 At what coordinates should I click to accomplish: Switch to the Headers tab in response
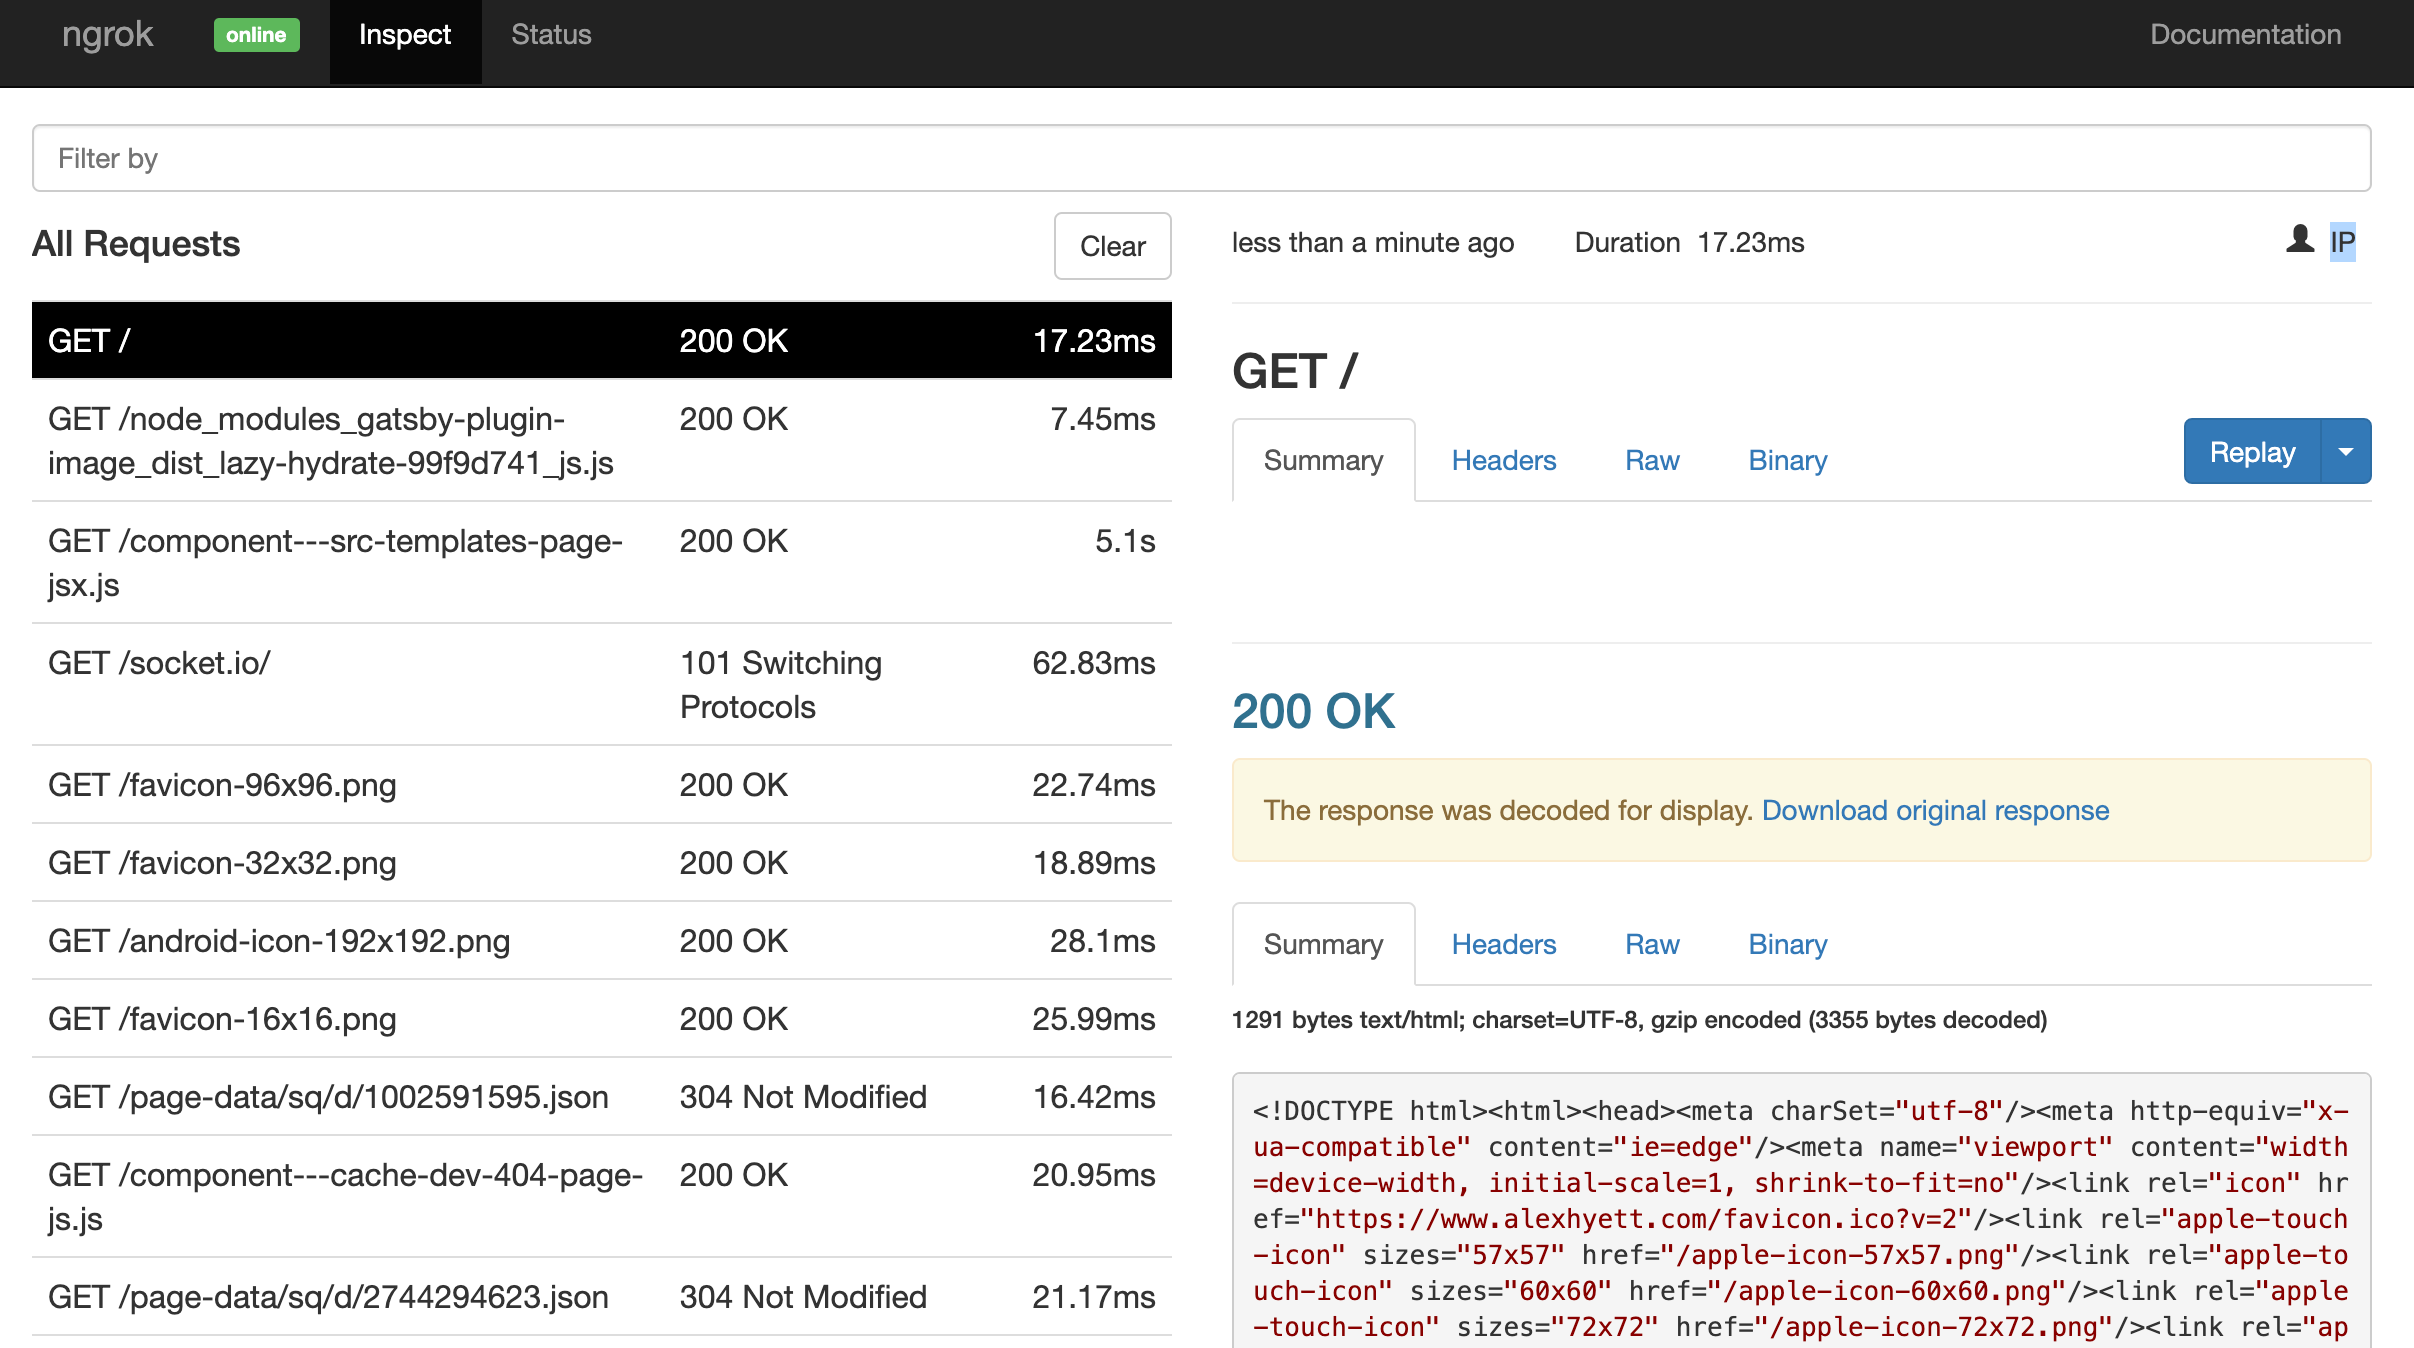click(1502, 942)
